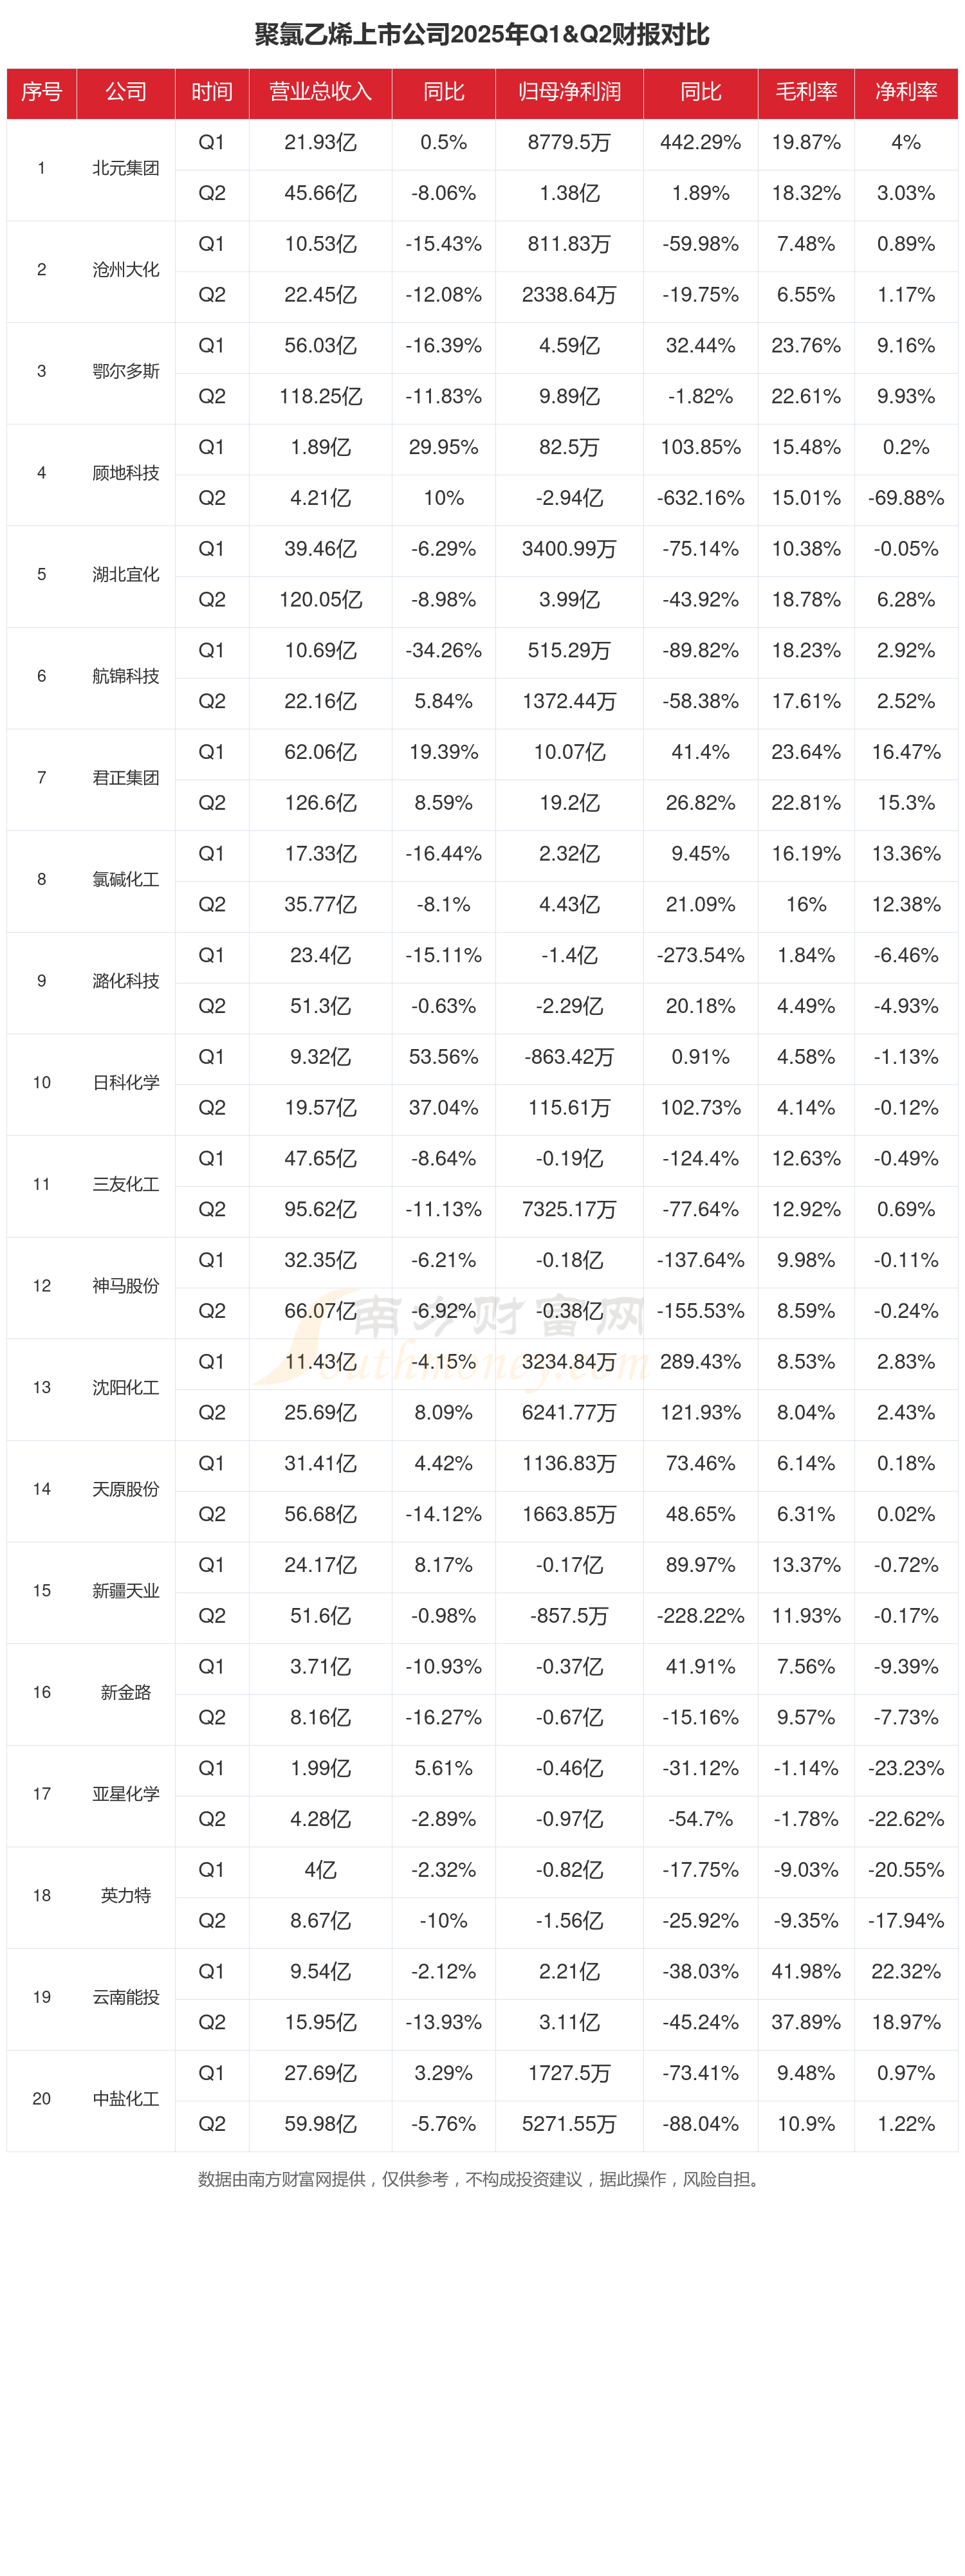Select the 新疆天业 company cell

[x=126, y=1590]
